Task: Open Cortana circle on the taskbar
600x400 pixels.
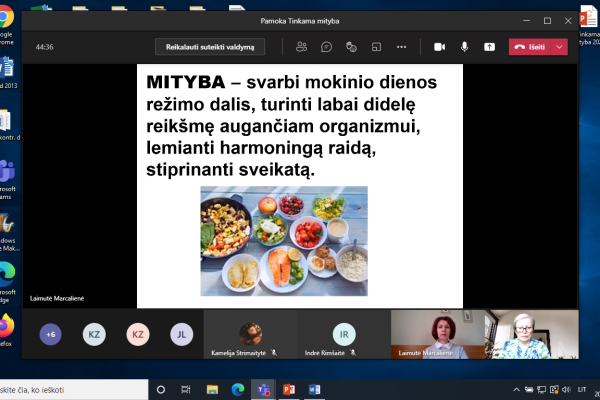Action: click(161, 390)
